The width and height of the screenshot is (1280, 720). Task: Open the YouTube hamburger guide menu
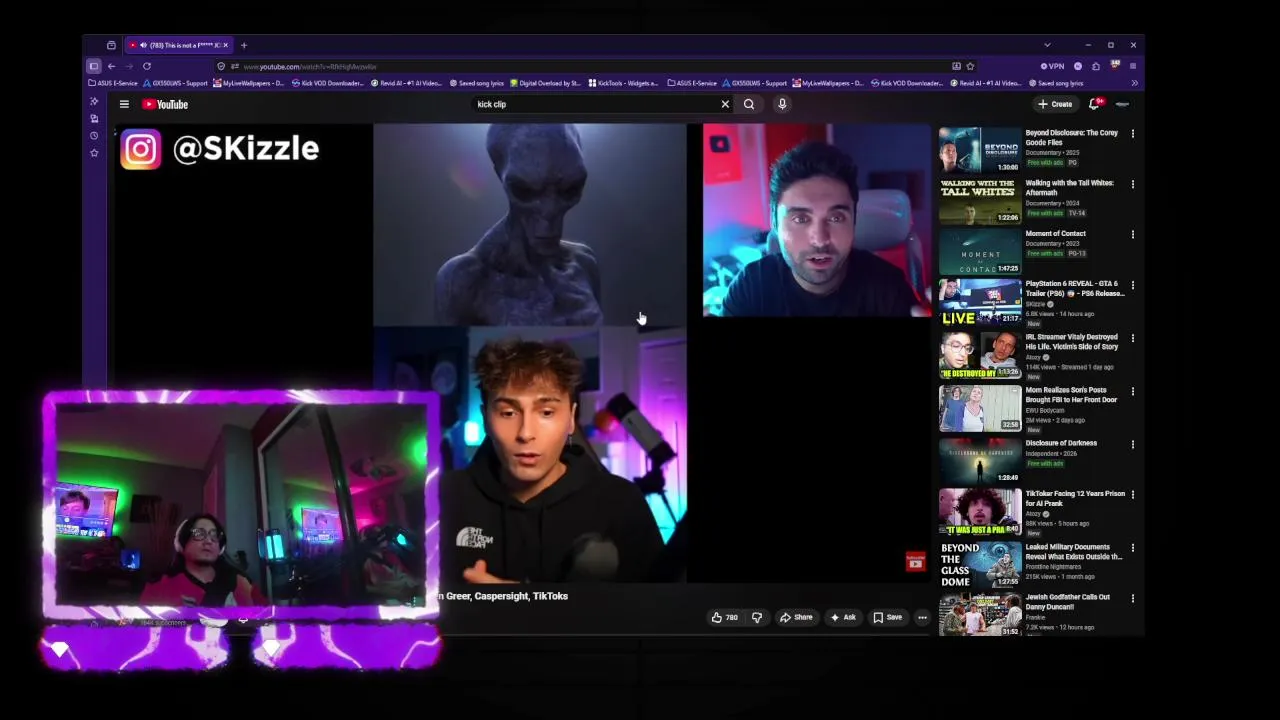124,104
